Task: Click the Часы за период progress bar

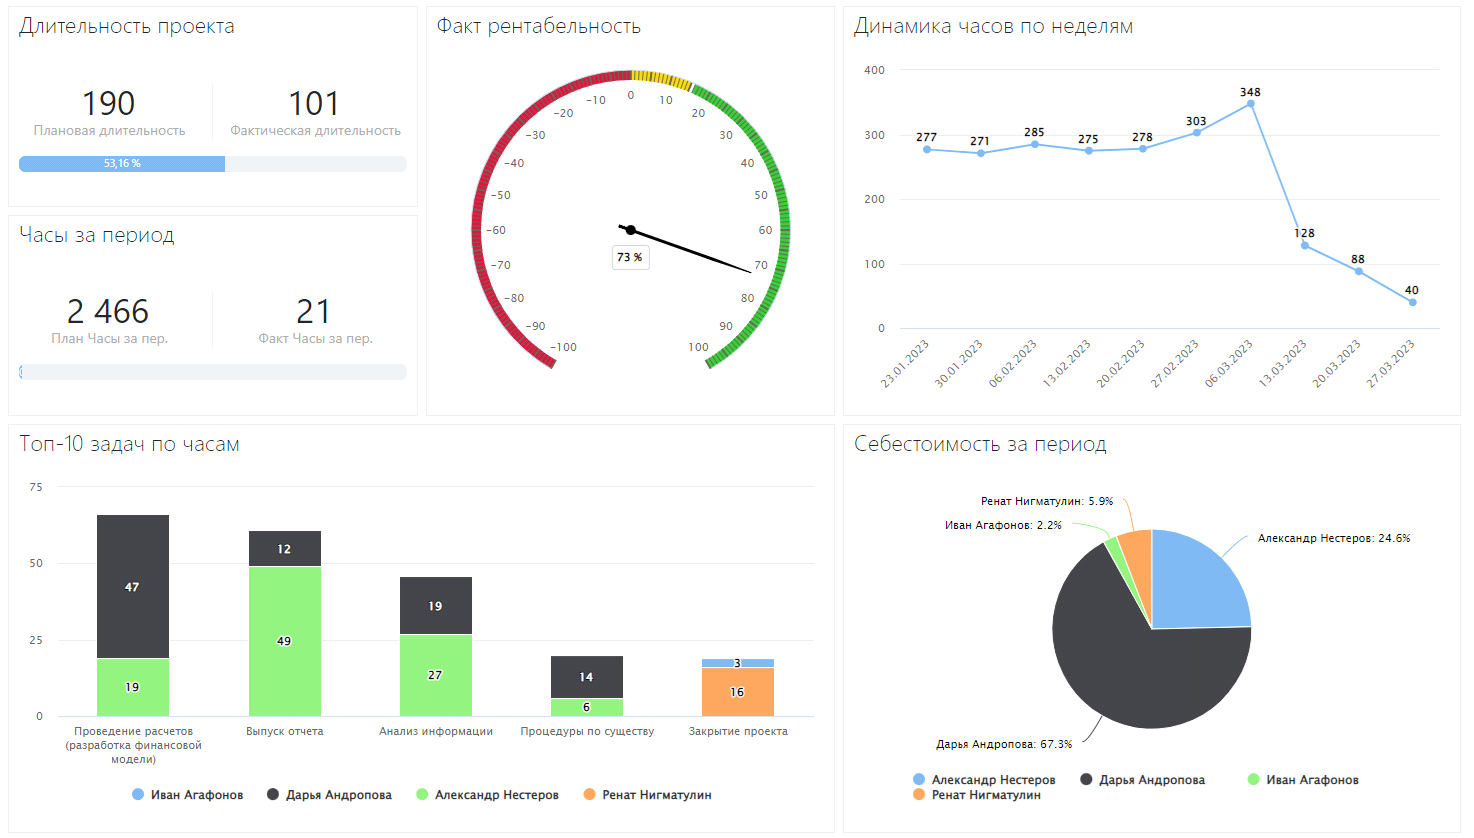Action: click(212, 372)
